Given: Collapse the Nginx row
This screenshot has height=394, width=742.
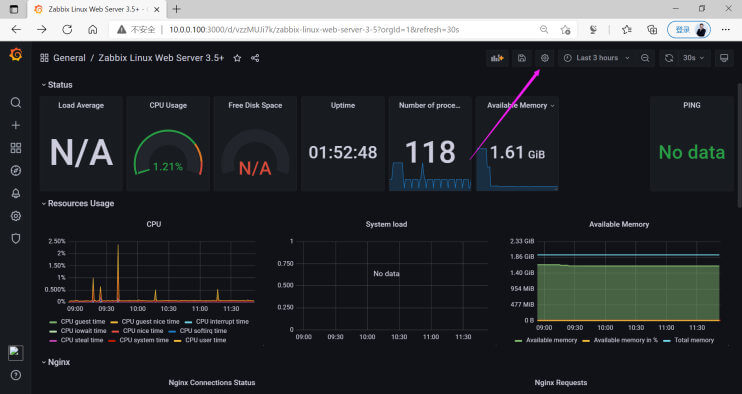Looking at the screenshot, I should [55, 362].
